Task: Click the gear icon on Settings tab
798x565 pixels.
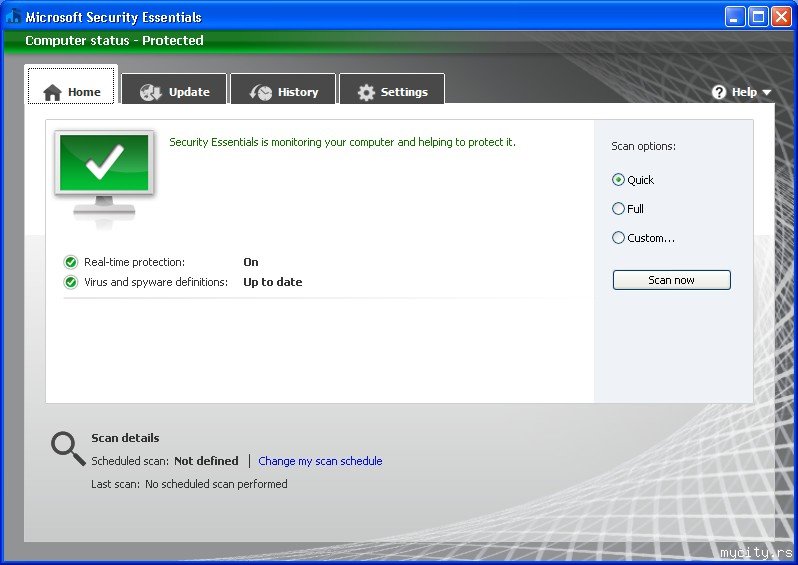Action: pyautogui.click(x=366, y=92)
